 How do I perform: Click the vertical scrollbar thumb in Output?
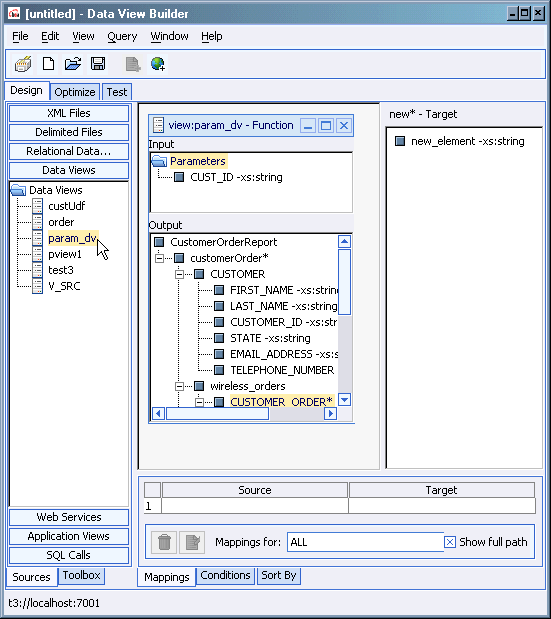coord(345,282)
